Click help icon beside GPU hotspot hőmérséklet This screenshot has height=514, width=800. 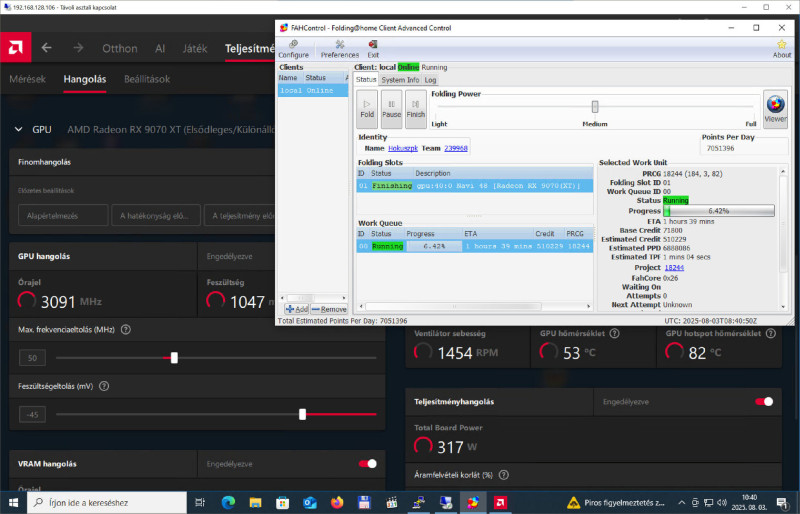pyautogui.click(x=771, y=333)
